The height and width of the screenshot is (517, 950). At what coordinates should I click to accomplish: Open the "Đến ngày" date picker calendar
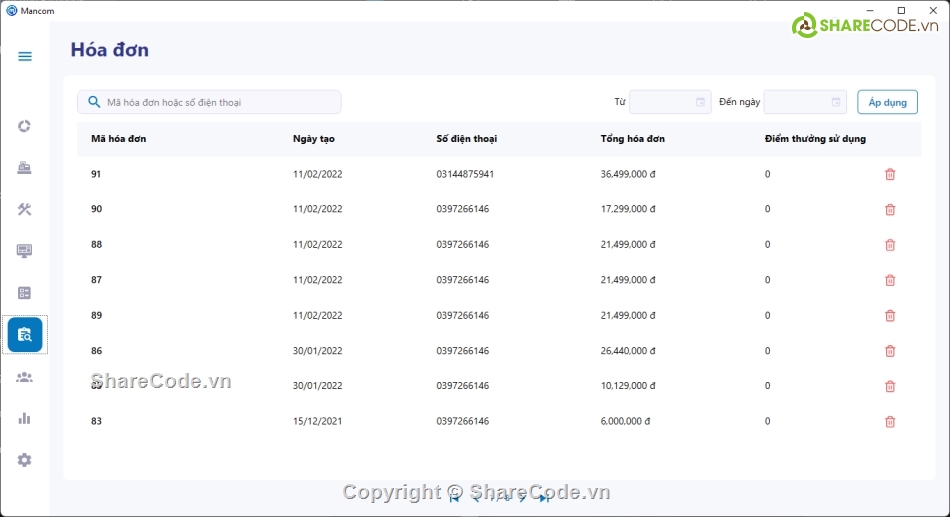(836, 102)
